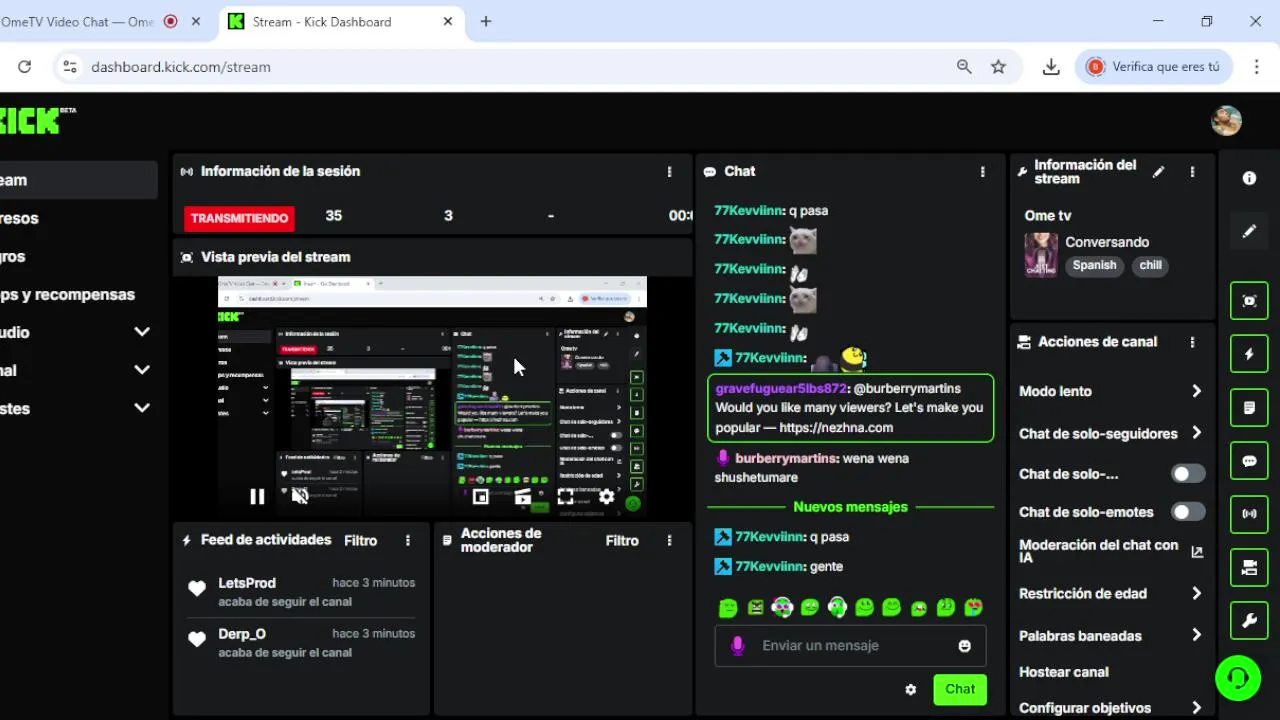Viewport: 1280px width, 720px height.
Task: Click the browser address bar URL
Action: pyautogui.click(x=181, y=67)
